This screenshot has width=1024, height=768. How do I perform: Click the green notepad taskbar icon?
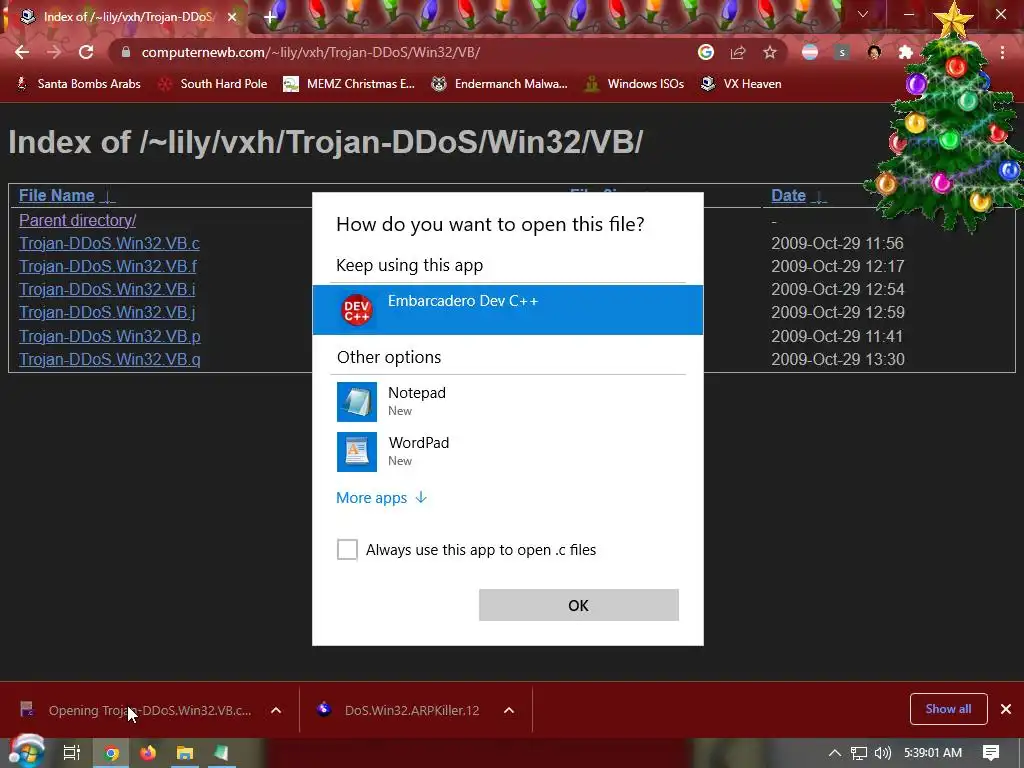(221, 753)
